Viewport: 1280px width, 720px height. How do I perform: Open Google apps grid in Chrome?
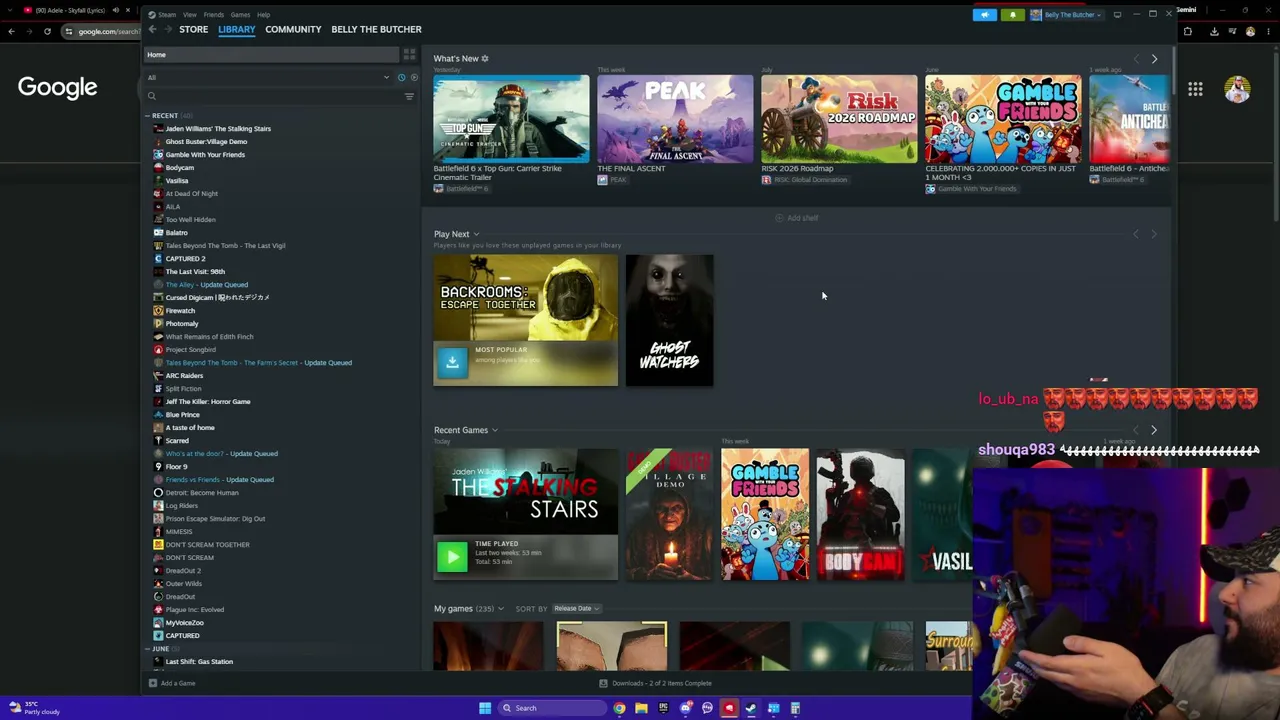pos(1195,90)
